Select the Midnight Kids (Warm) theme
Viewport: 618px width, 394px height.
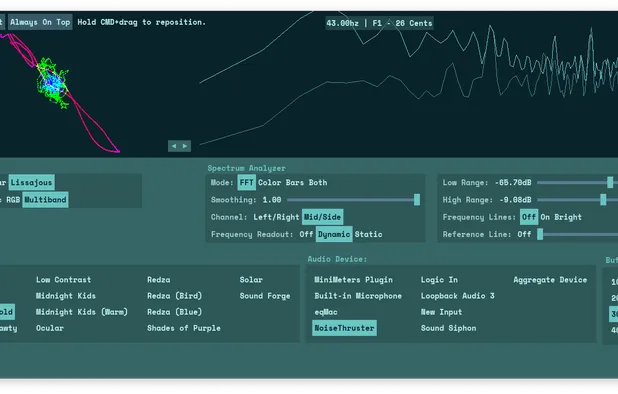tap(82, 312)
